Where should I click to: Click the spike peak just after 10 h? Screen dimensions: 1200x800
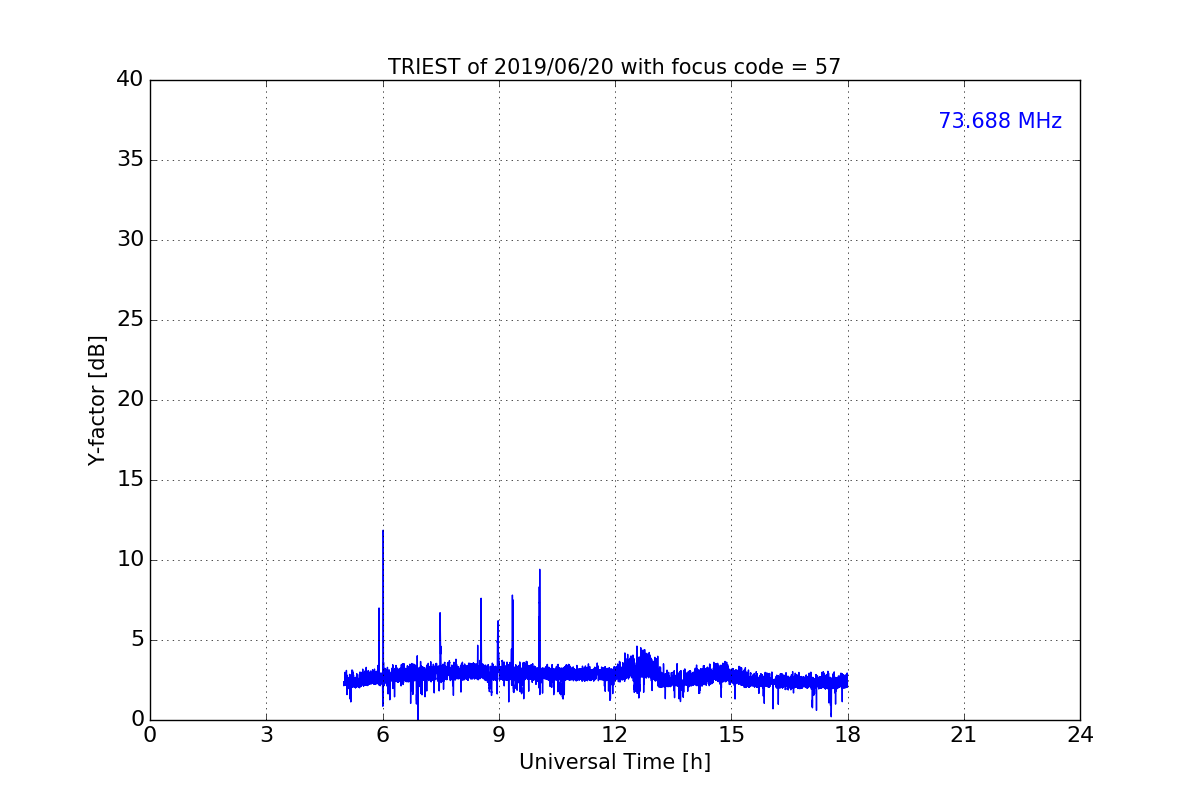point(540,570)
